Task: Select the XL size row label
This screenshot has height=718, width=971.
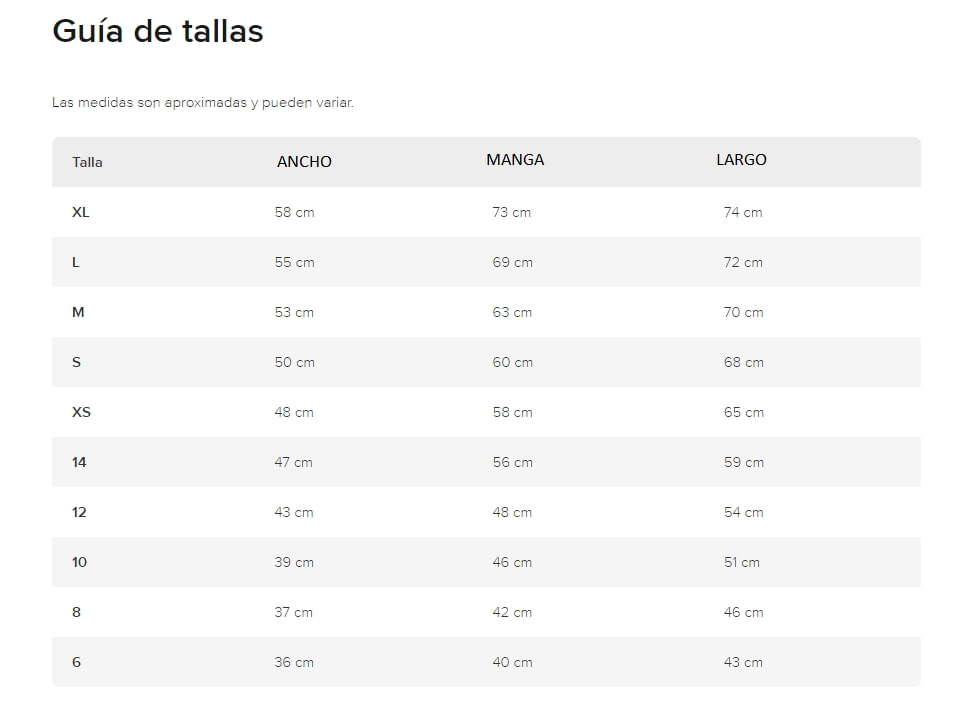Action: pos(81,212)
